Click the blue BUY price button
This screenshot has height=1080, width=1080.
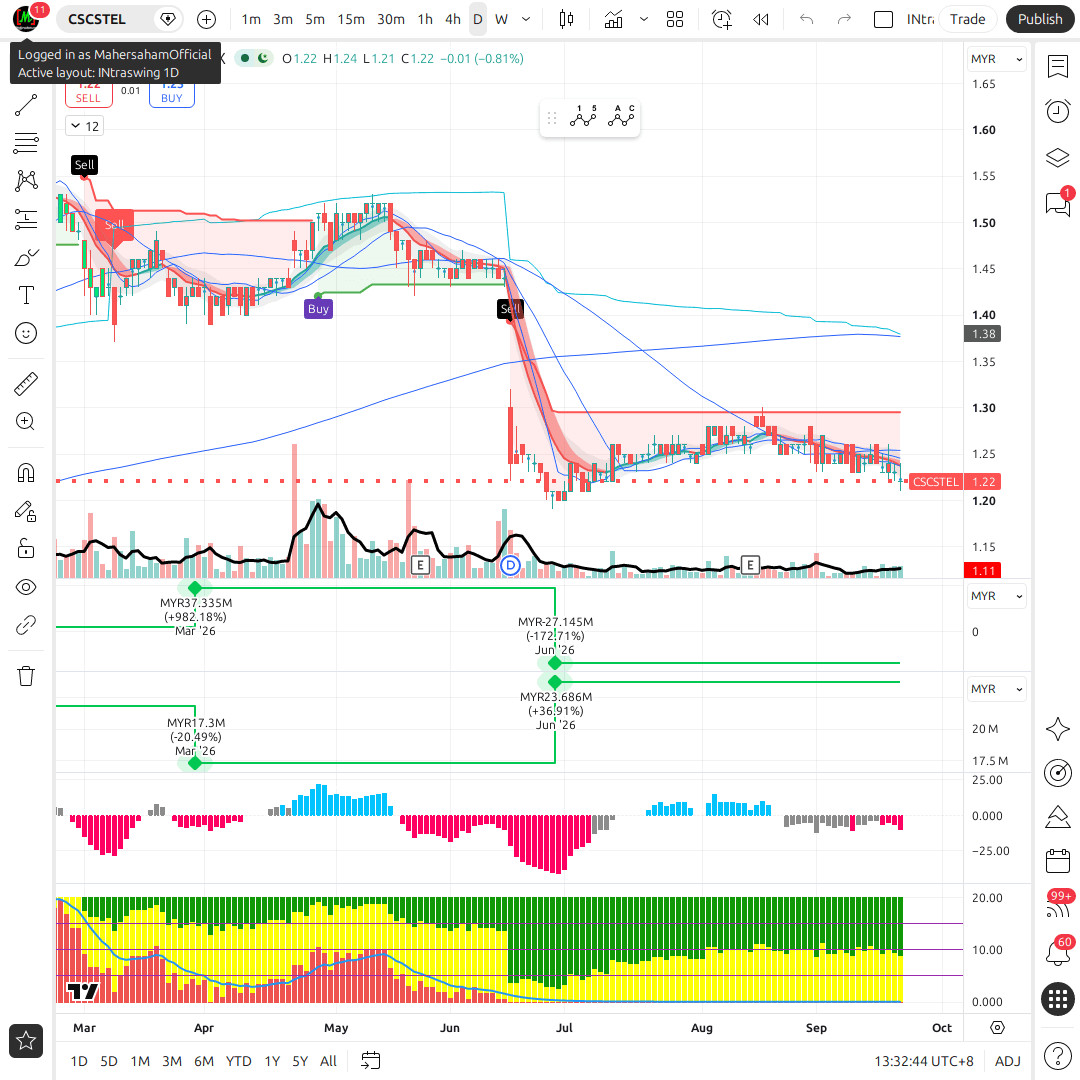click(172, 95)
